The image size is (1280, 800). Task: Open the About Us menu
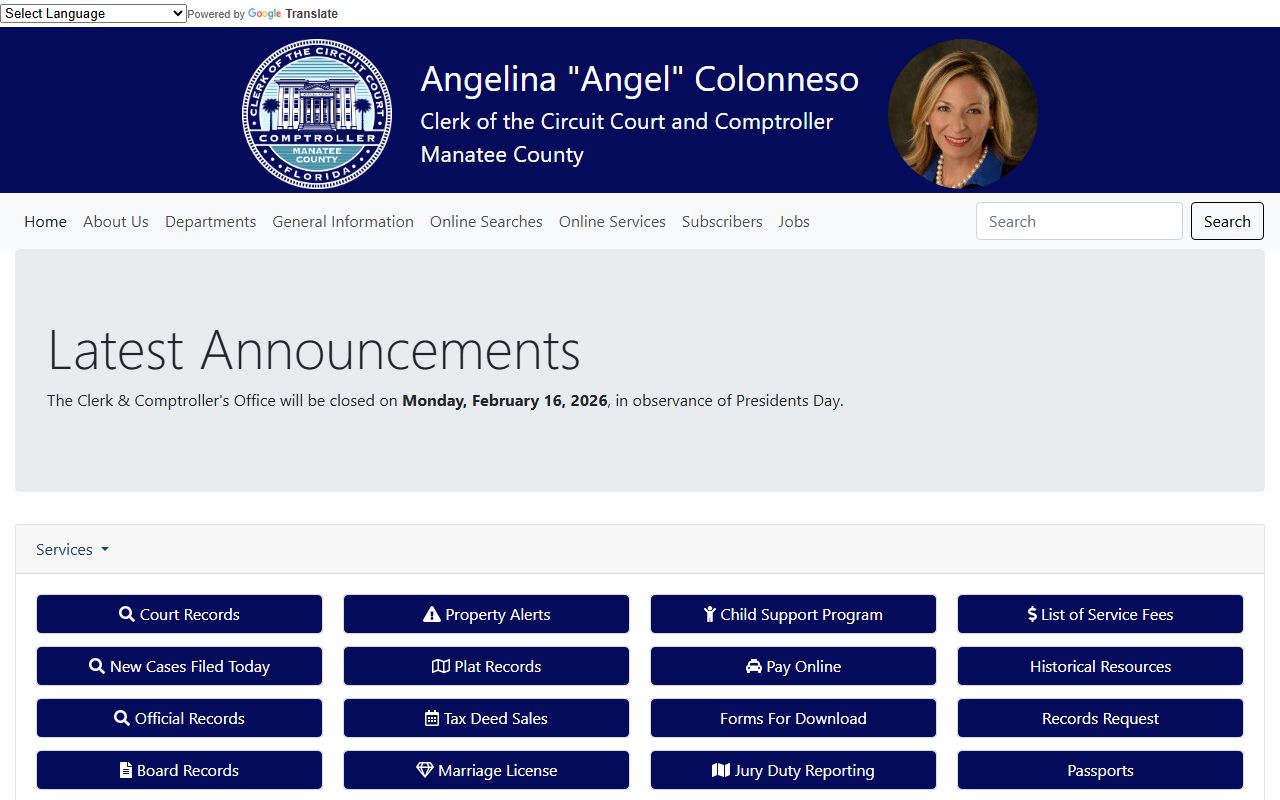pos(116,221)
